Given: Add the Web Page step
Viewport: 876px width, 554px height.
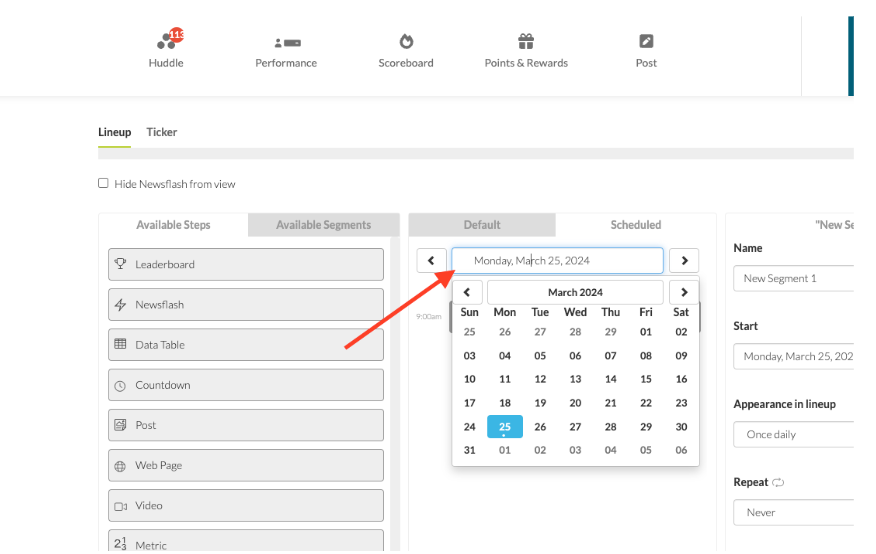Looking at the screenshot, I should [246, 465].
